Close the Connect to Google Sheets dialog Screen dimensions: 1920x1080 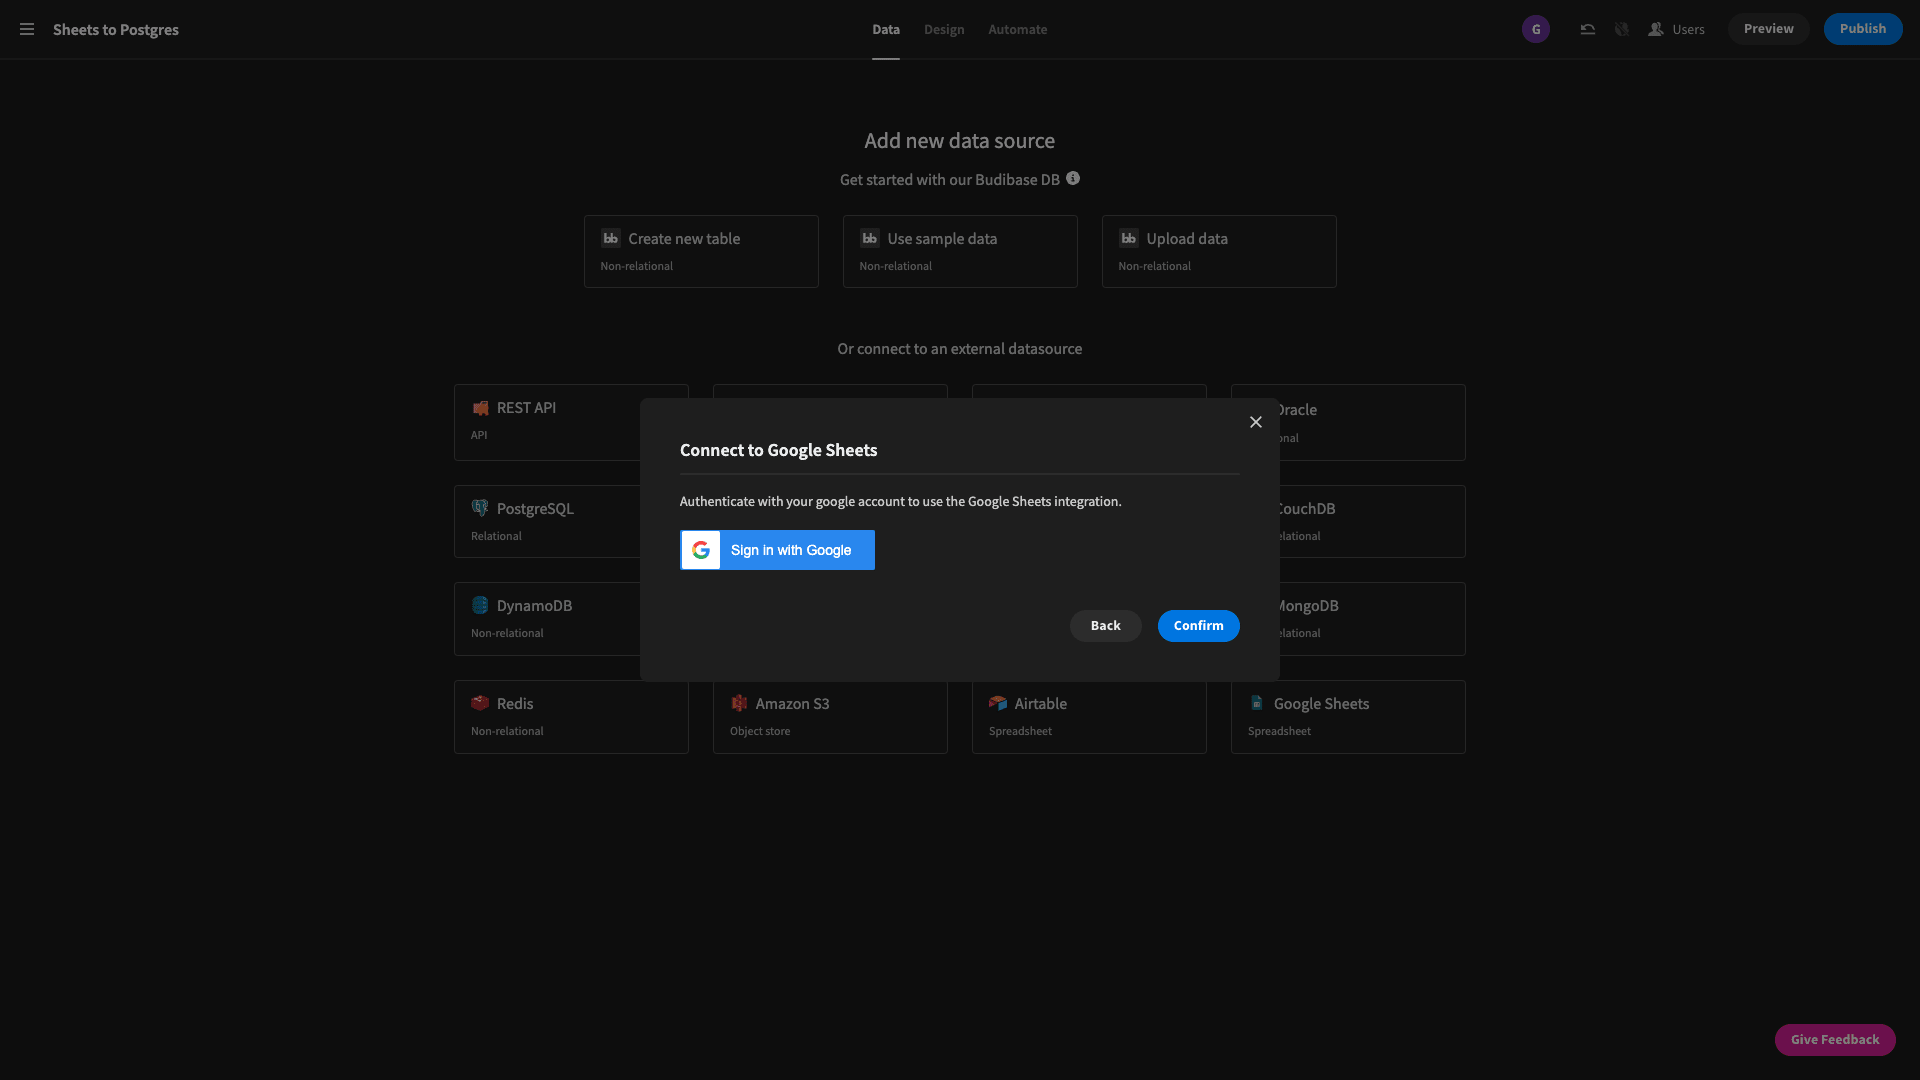(1256, 422)
